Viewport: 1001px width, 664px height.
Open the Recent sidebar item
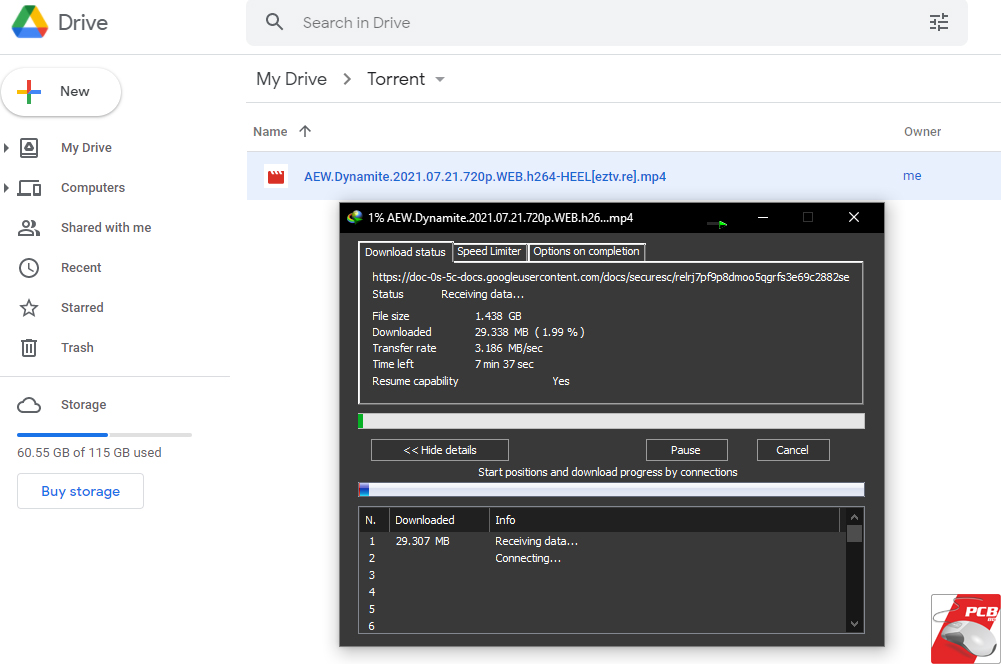coord(81,268)
